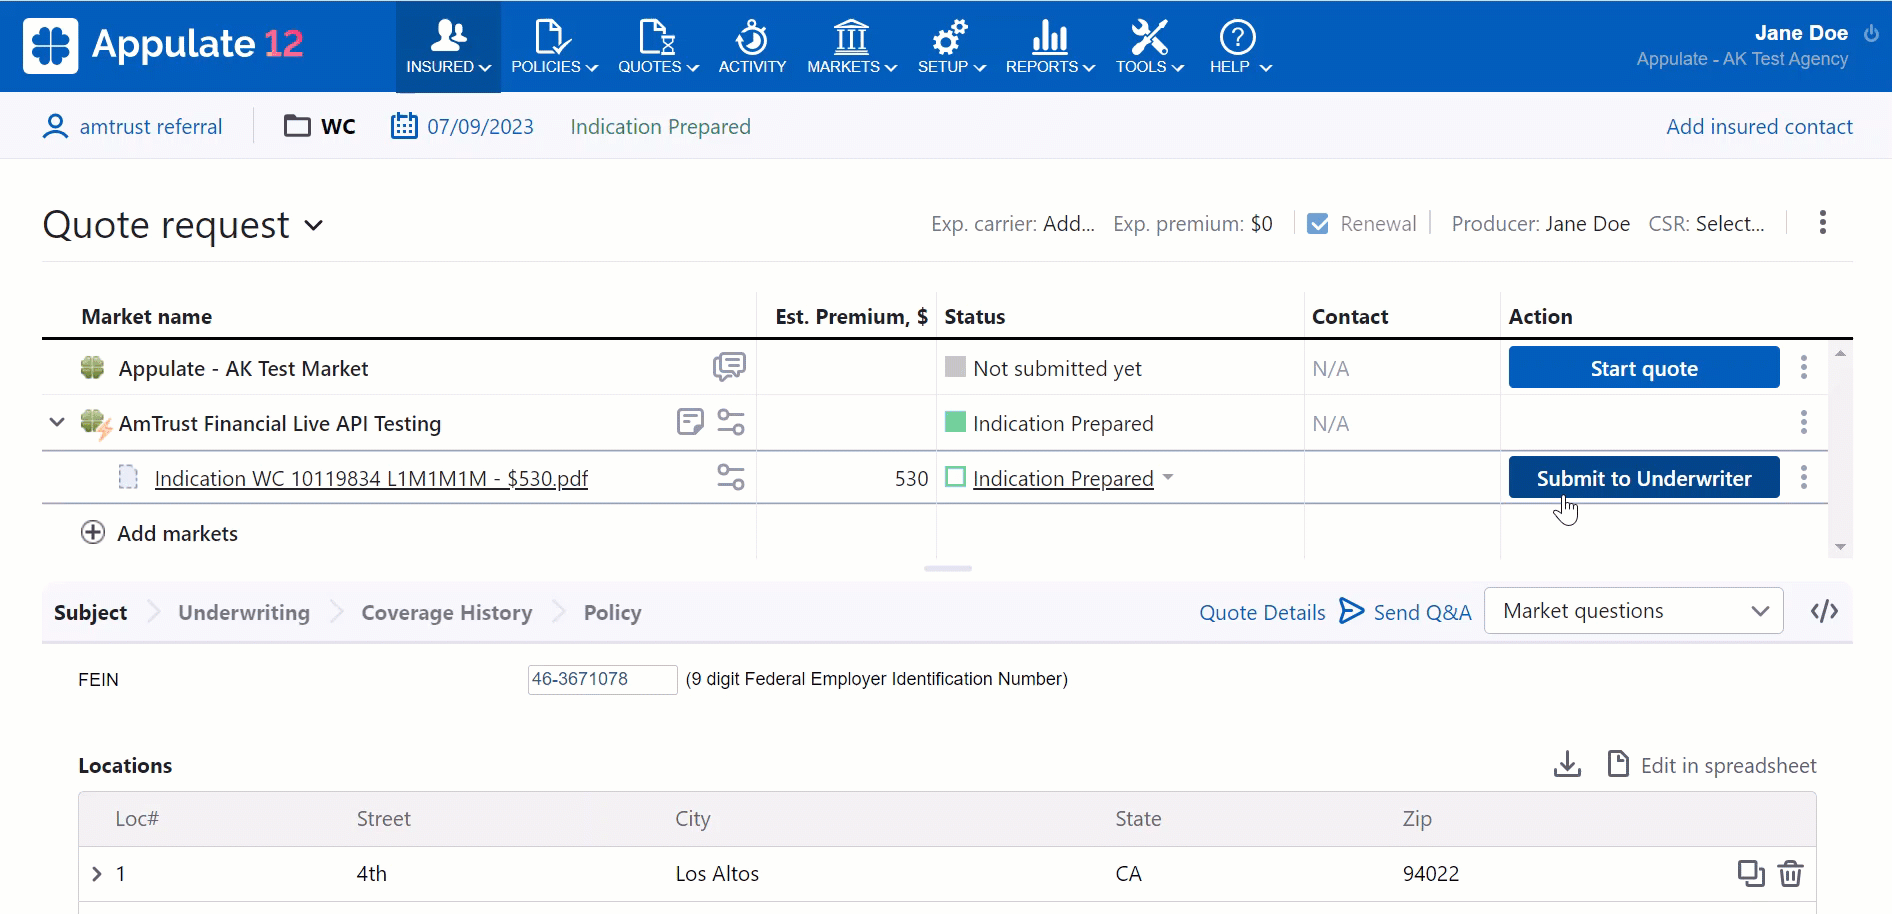Open messages icon for AK Test Market
Viewport: 1892px width, 914px height.
click(729, 367)
